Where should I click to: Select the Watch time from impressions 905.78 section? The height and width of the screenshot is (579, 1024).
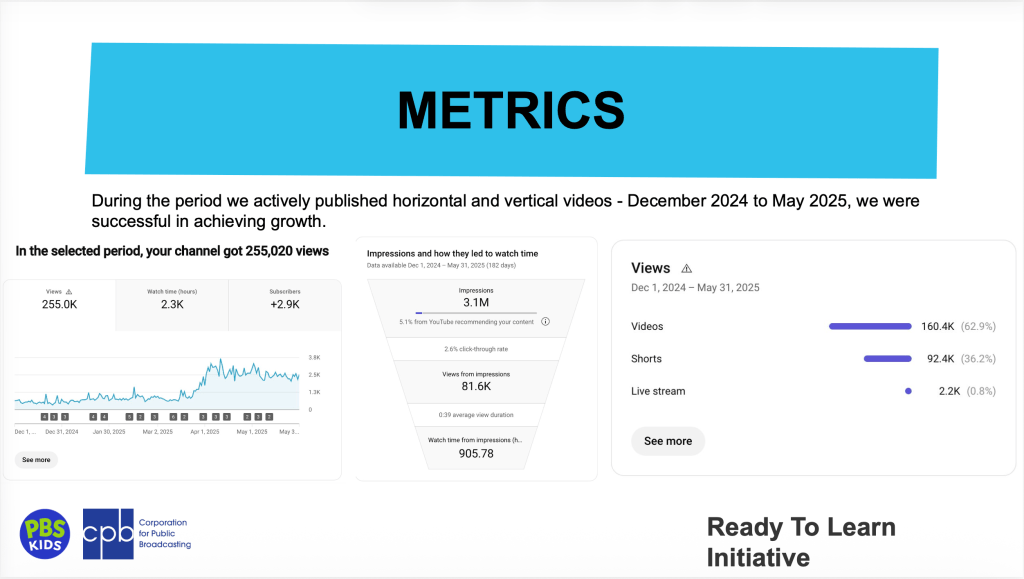(x=476, y=447)
